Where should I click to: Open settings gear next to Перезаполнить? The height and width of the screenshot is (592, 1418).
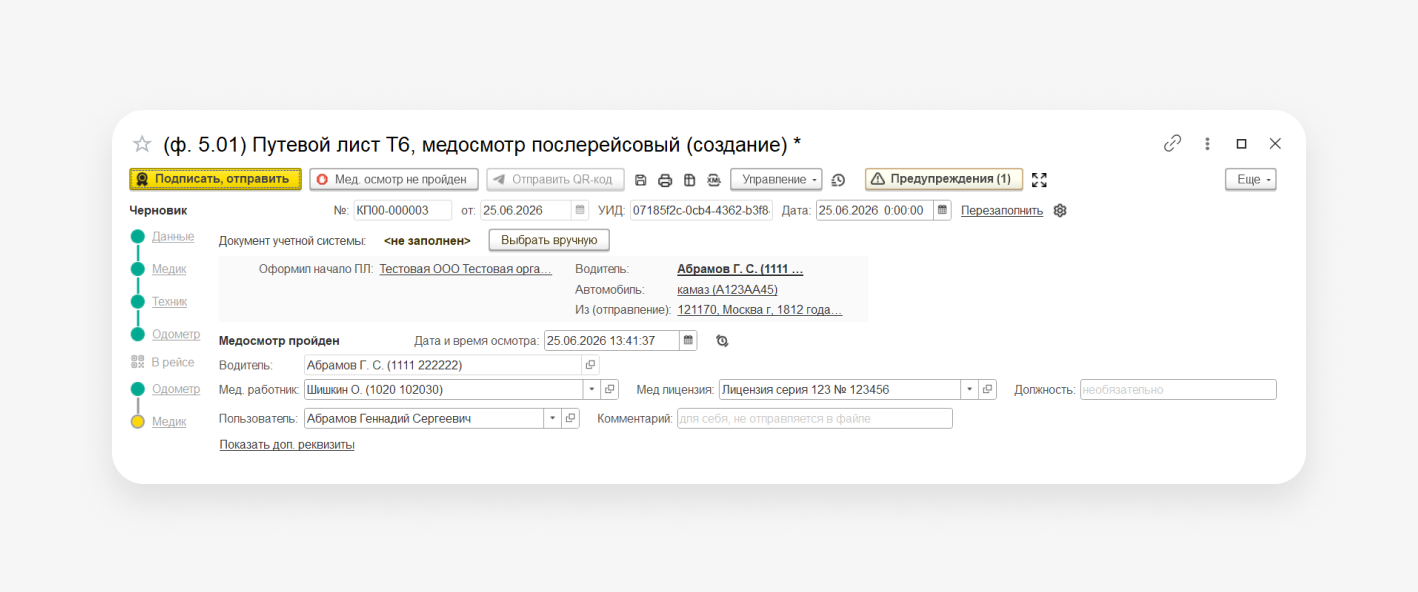click(1060, 210)
